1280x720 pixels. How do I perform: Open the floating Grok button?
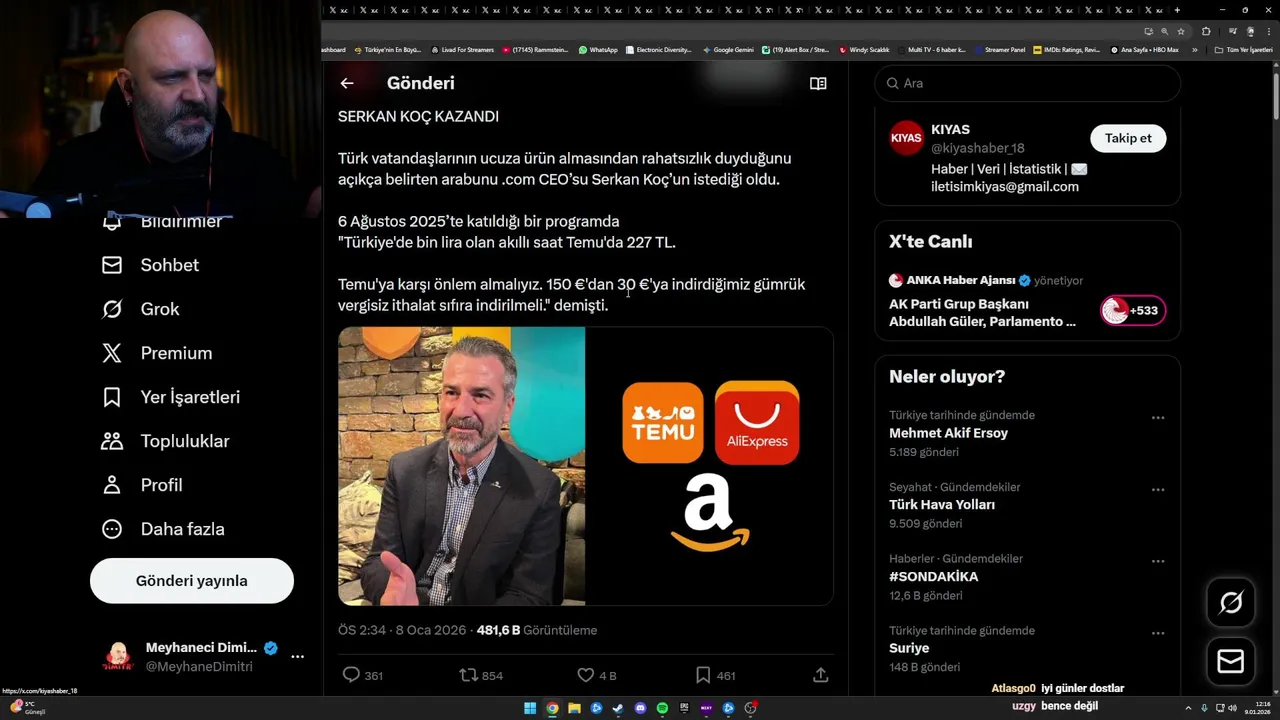pyautogui.click(x=1231, y=603)
